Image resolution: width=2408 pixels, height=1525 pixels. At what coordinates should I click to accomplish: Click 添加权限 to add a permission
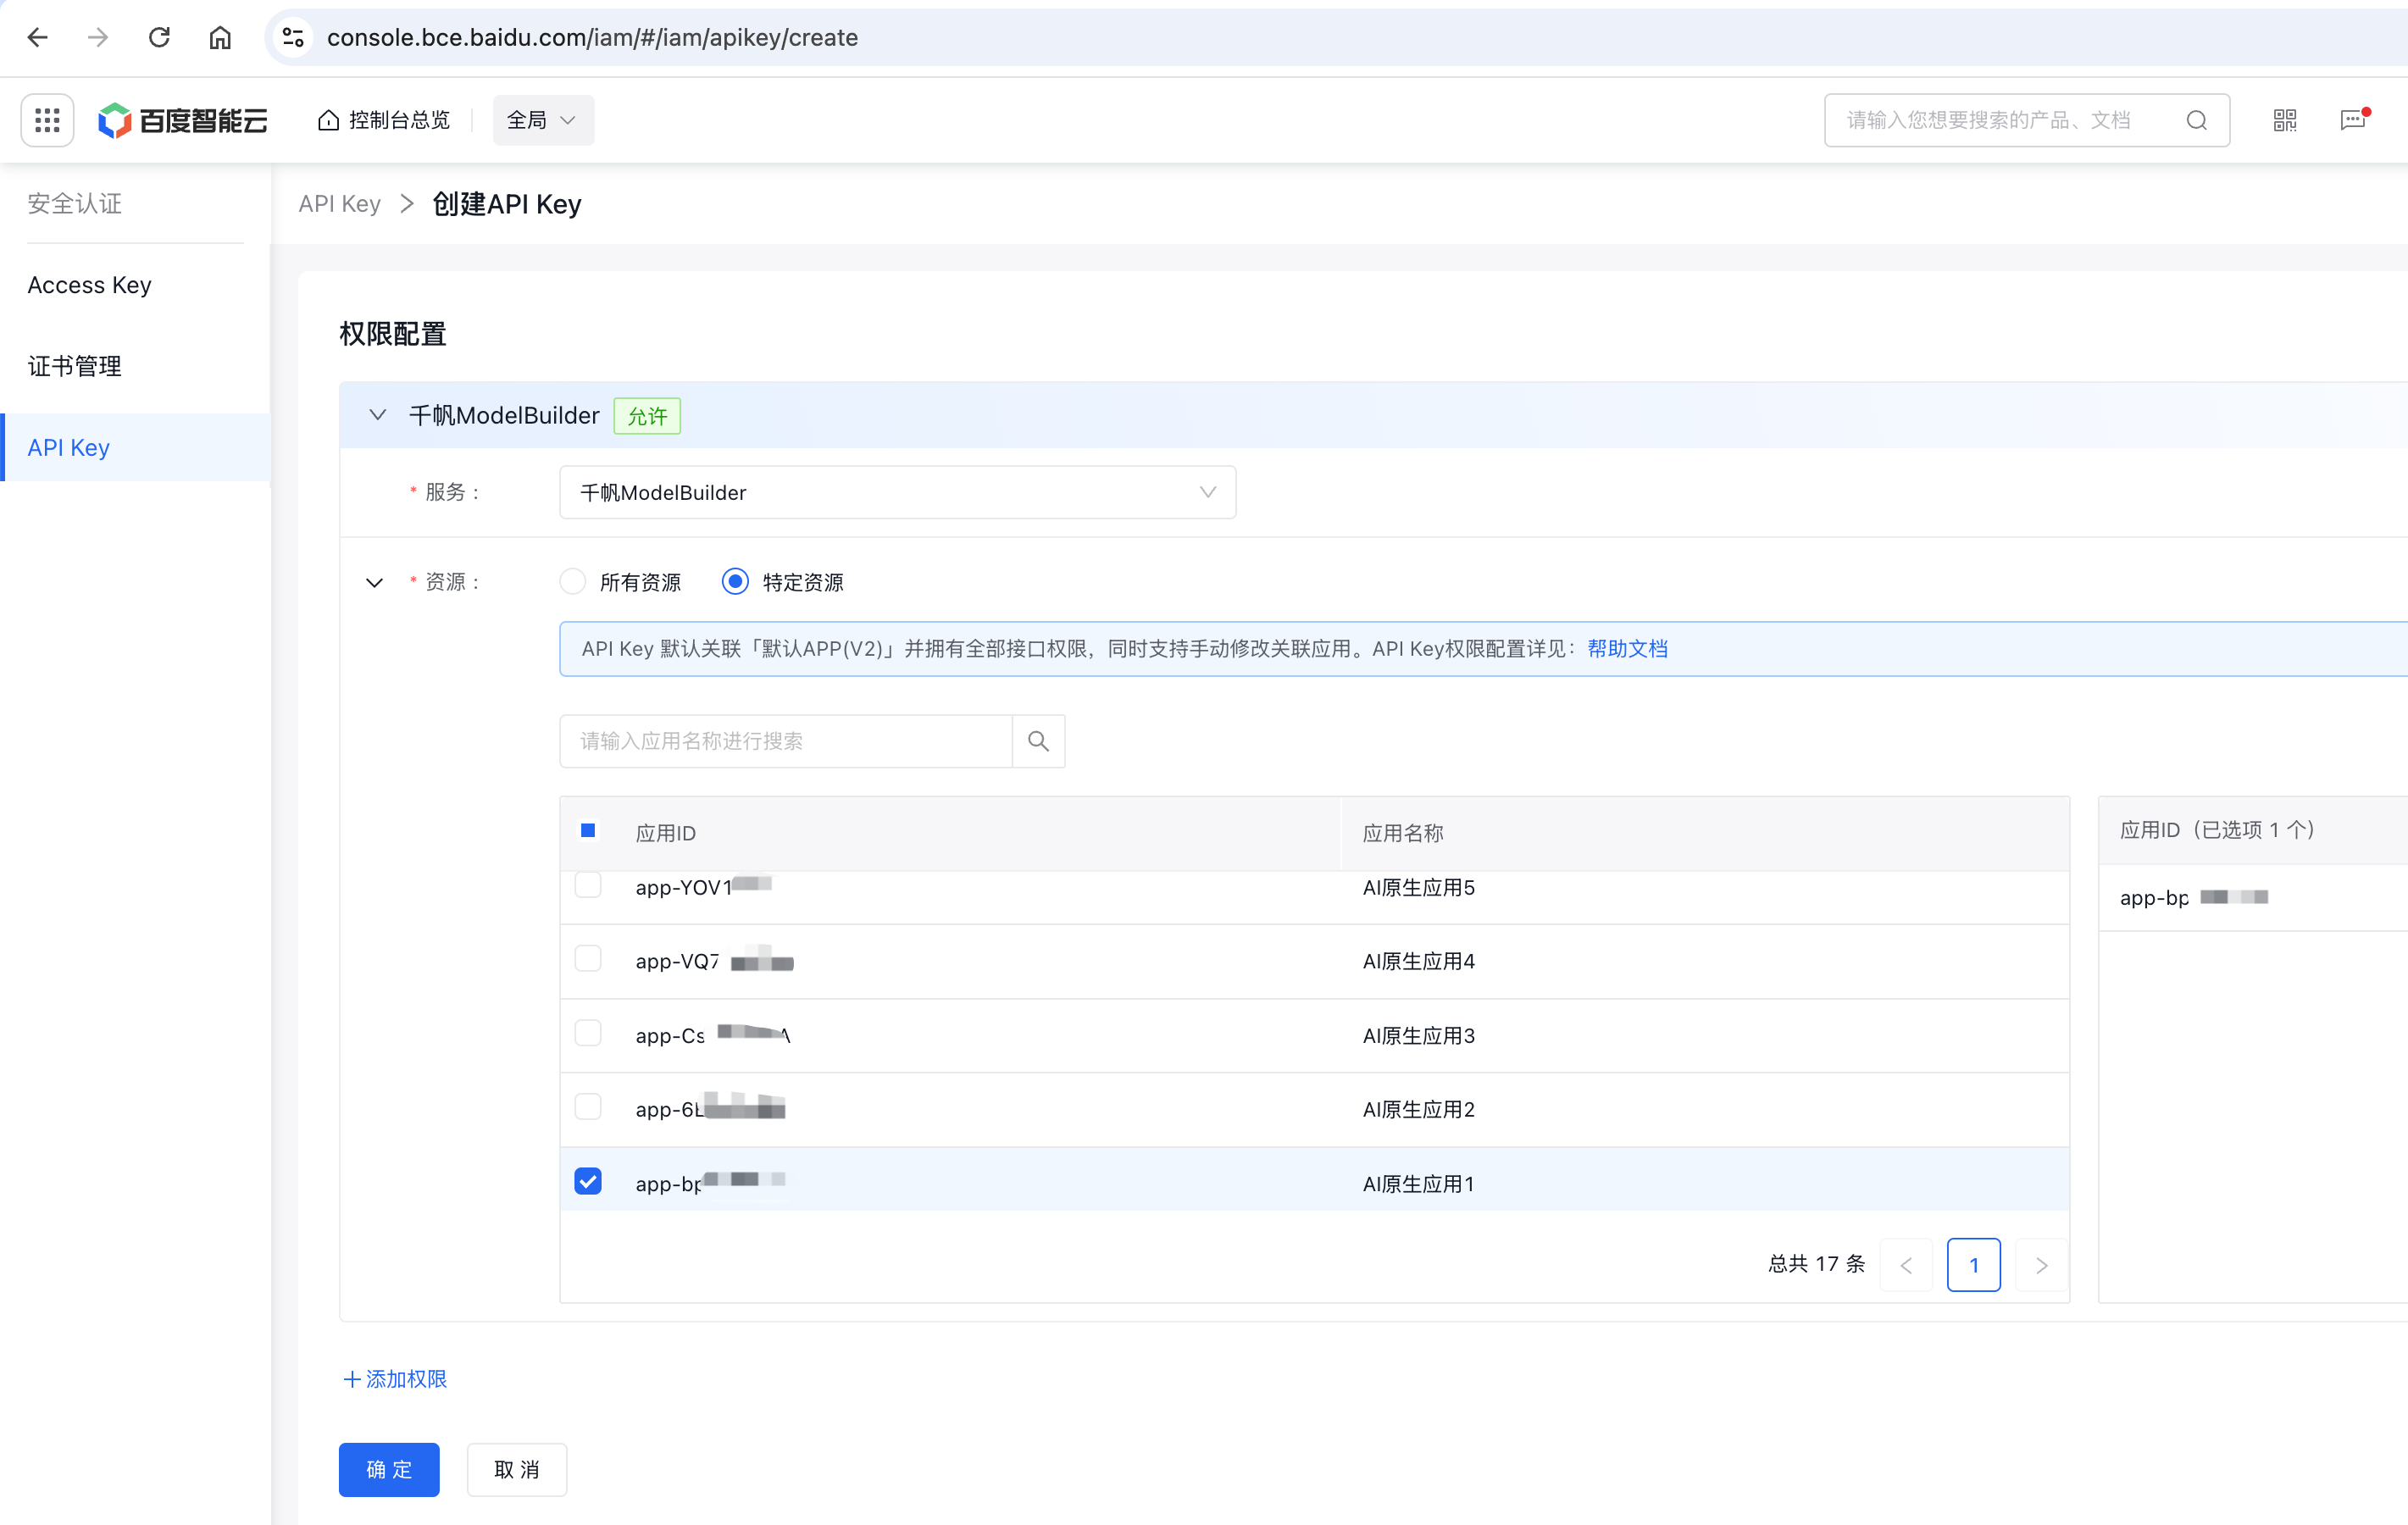tap(395, 1379)
